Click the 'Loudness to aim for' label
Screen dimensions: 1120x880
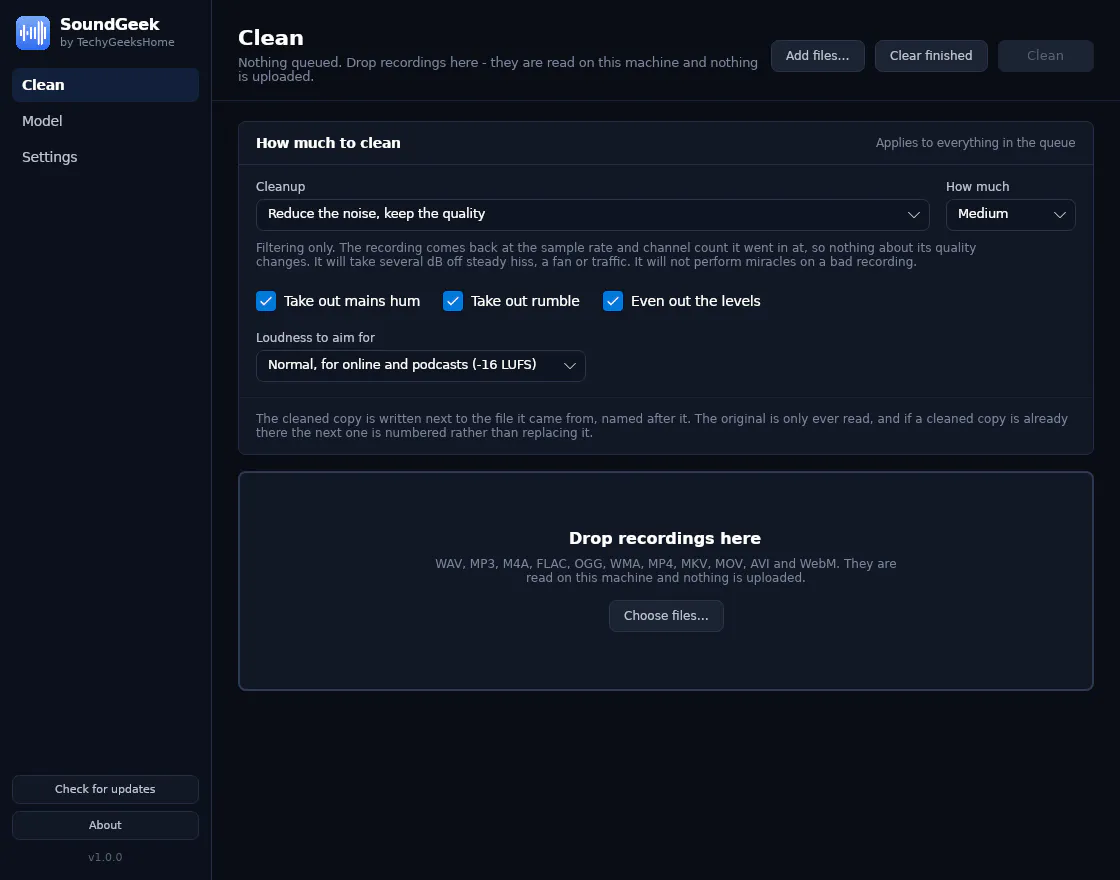click(x=315, y=337)
